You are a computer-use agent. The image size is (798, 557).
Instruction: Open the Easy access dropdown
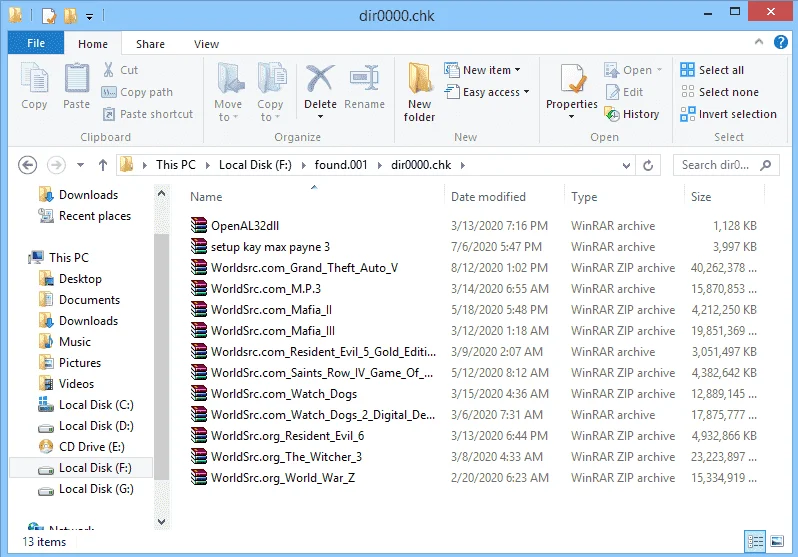487,92
